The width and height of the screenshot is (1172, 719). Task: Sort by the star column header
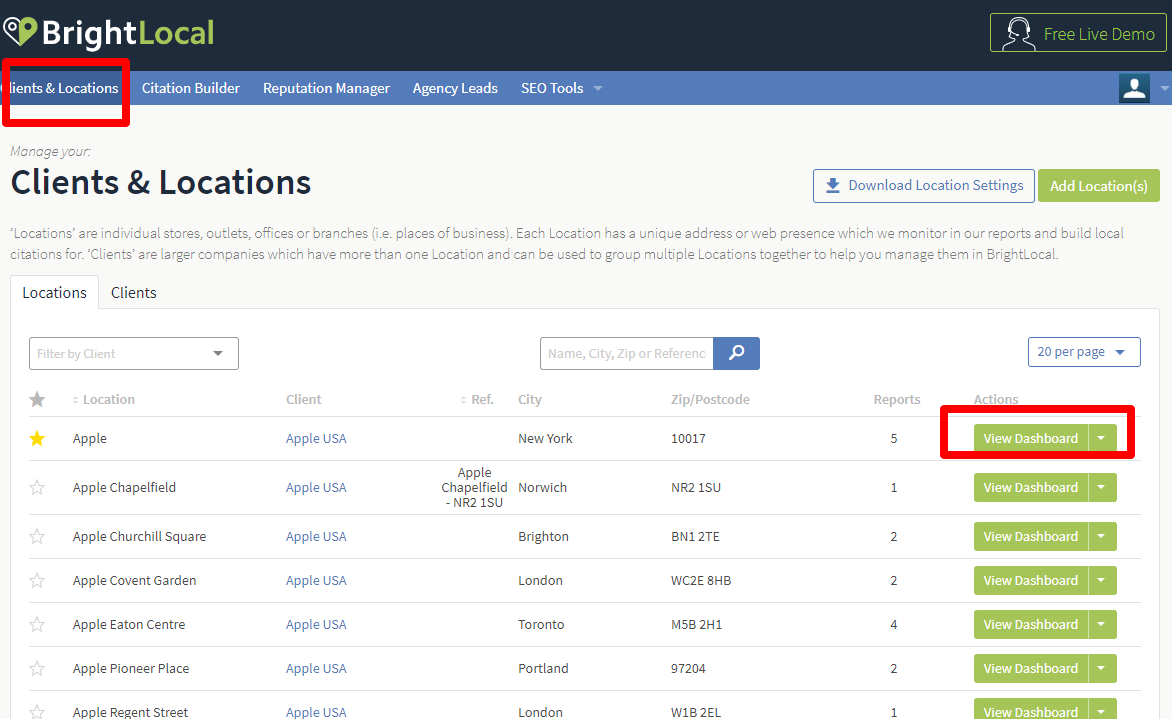pyautogui.click(x=37, y=399)
